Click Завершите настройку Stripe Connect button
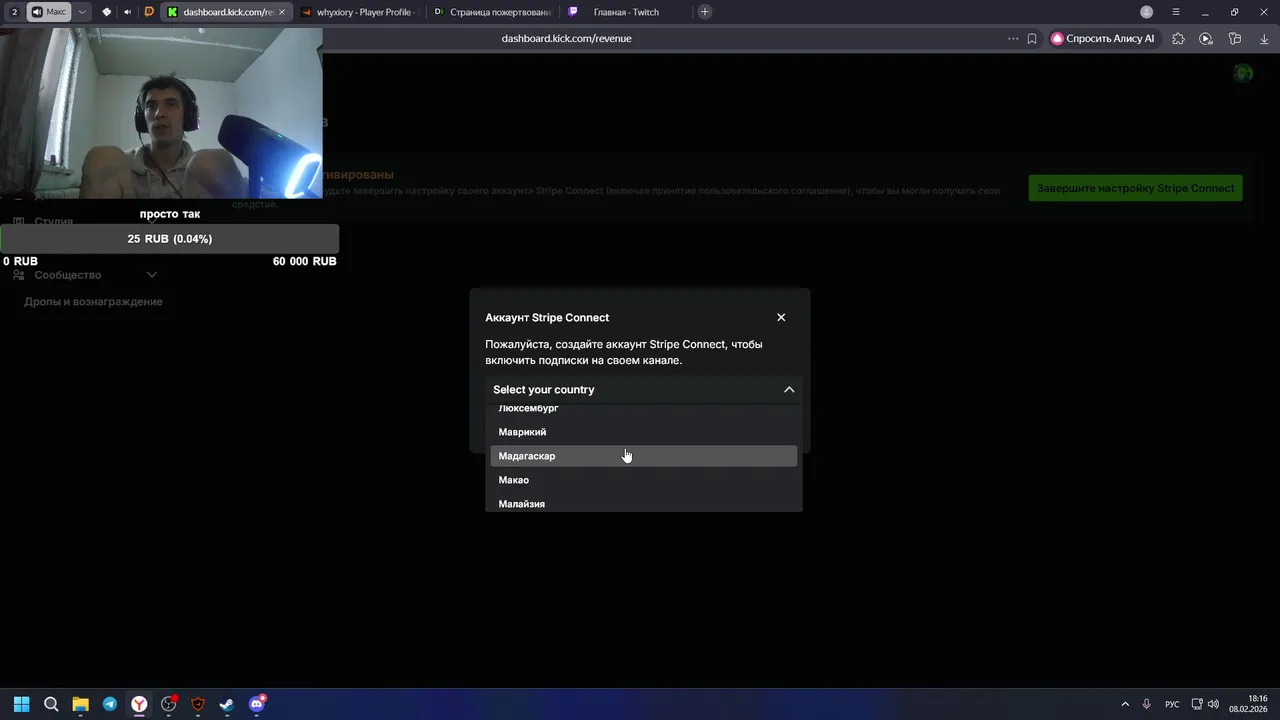 coord(1135,188)
